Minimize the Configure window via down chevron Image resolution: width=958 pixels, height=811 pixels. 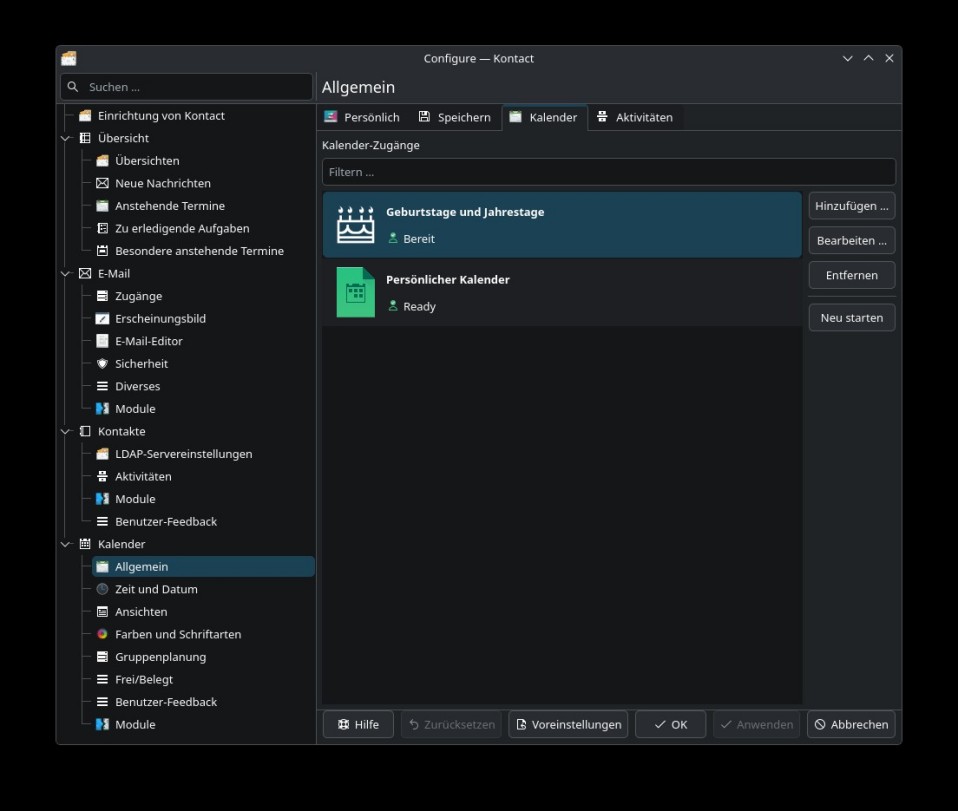point(847,59)
